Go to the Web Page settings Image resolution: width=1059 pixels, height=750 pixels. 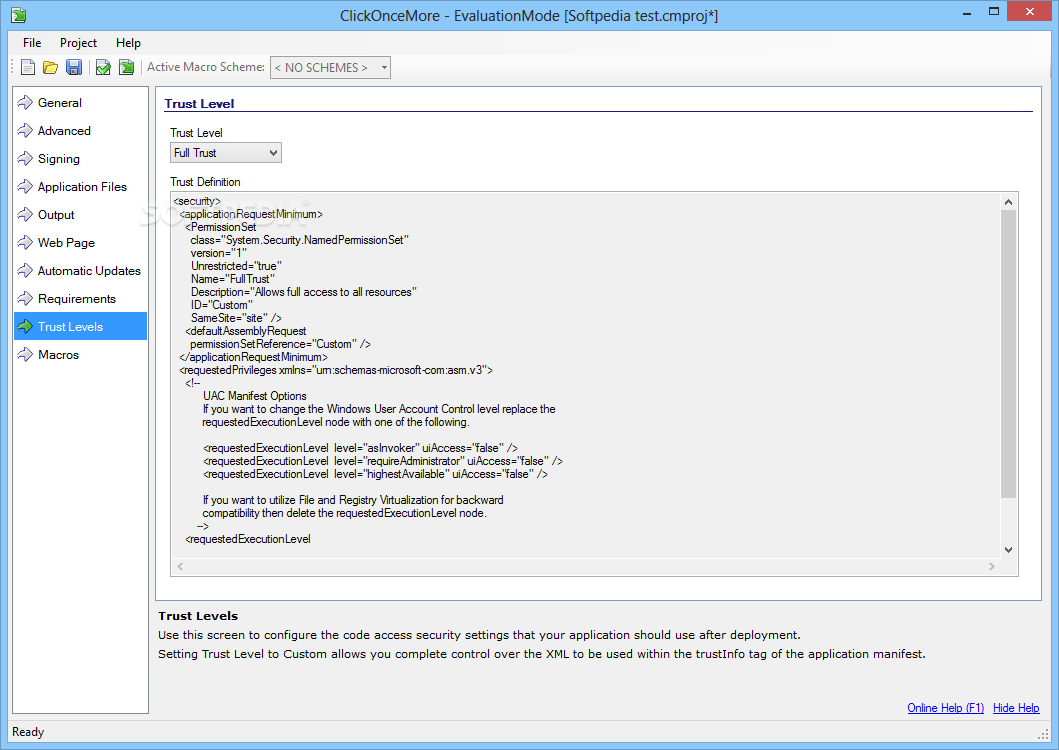tap(80, 243)
